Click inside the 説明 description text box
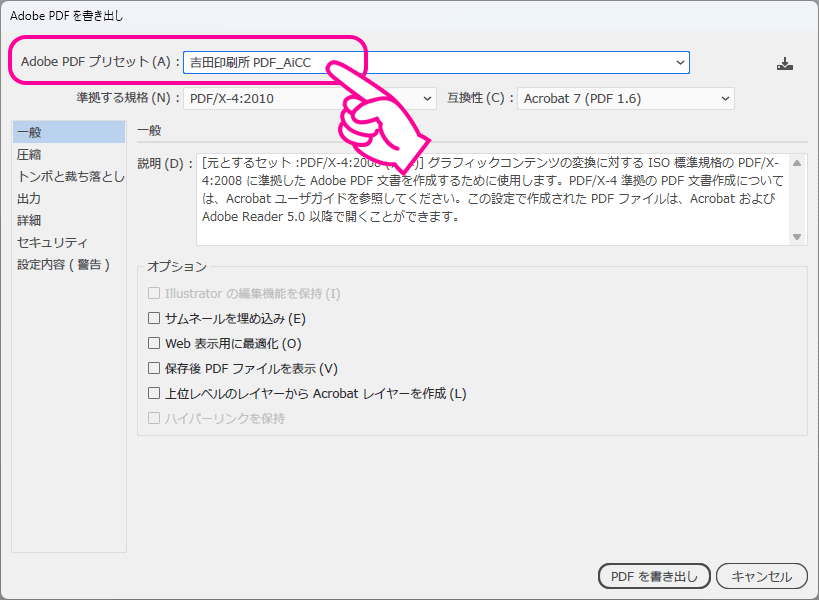Image resolution: width=819 pixels, height=600 pixels. (x=494, y=199)
